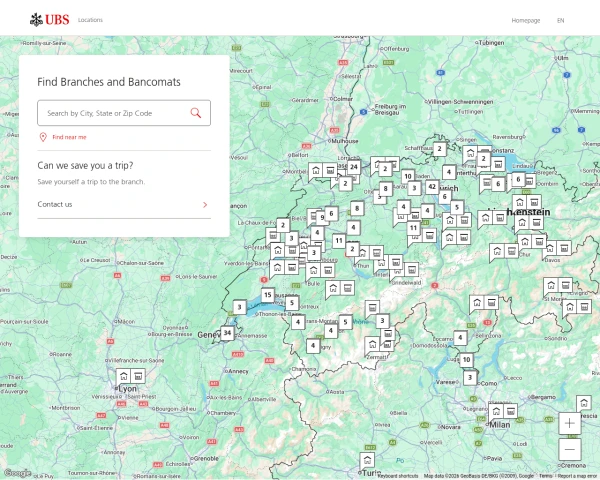Select the branch marker above St Moritz

click(x=551, y=285)
